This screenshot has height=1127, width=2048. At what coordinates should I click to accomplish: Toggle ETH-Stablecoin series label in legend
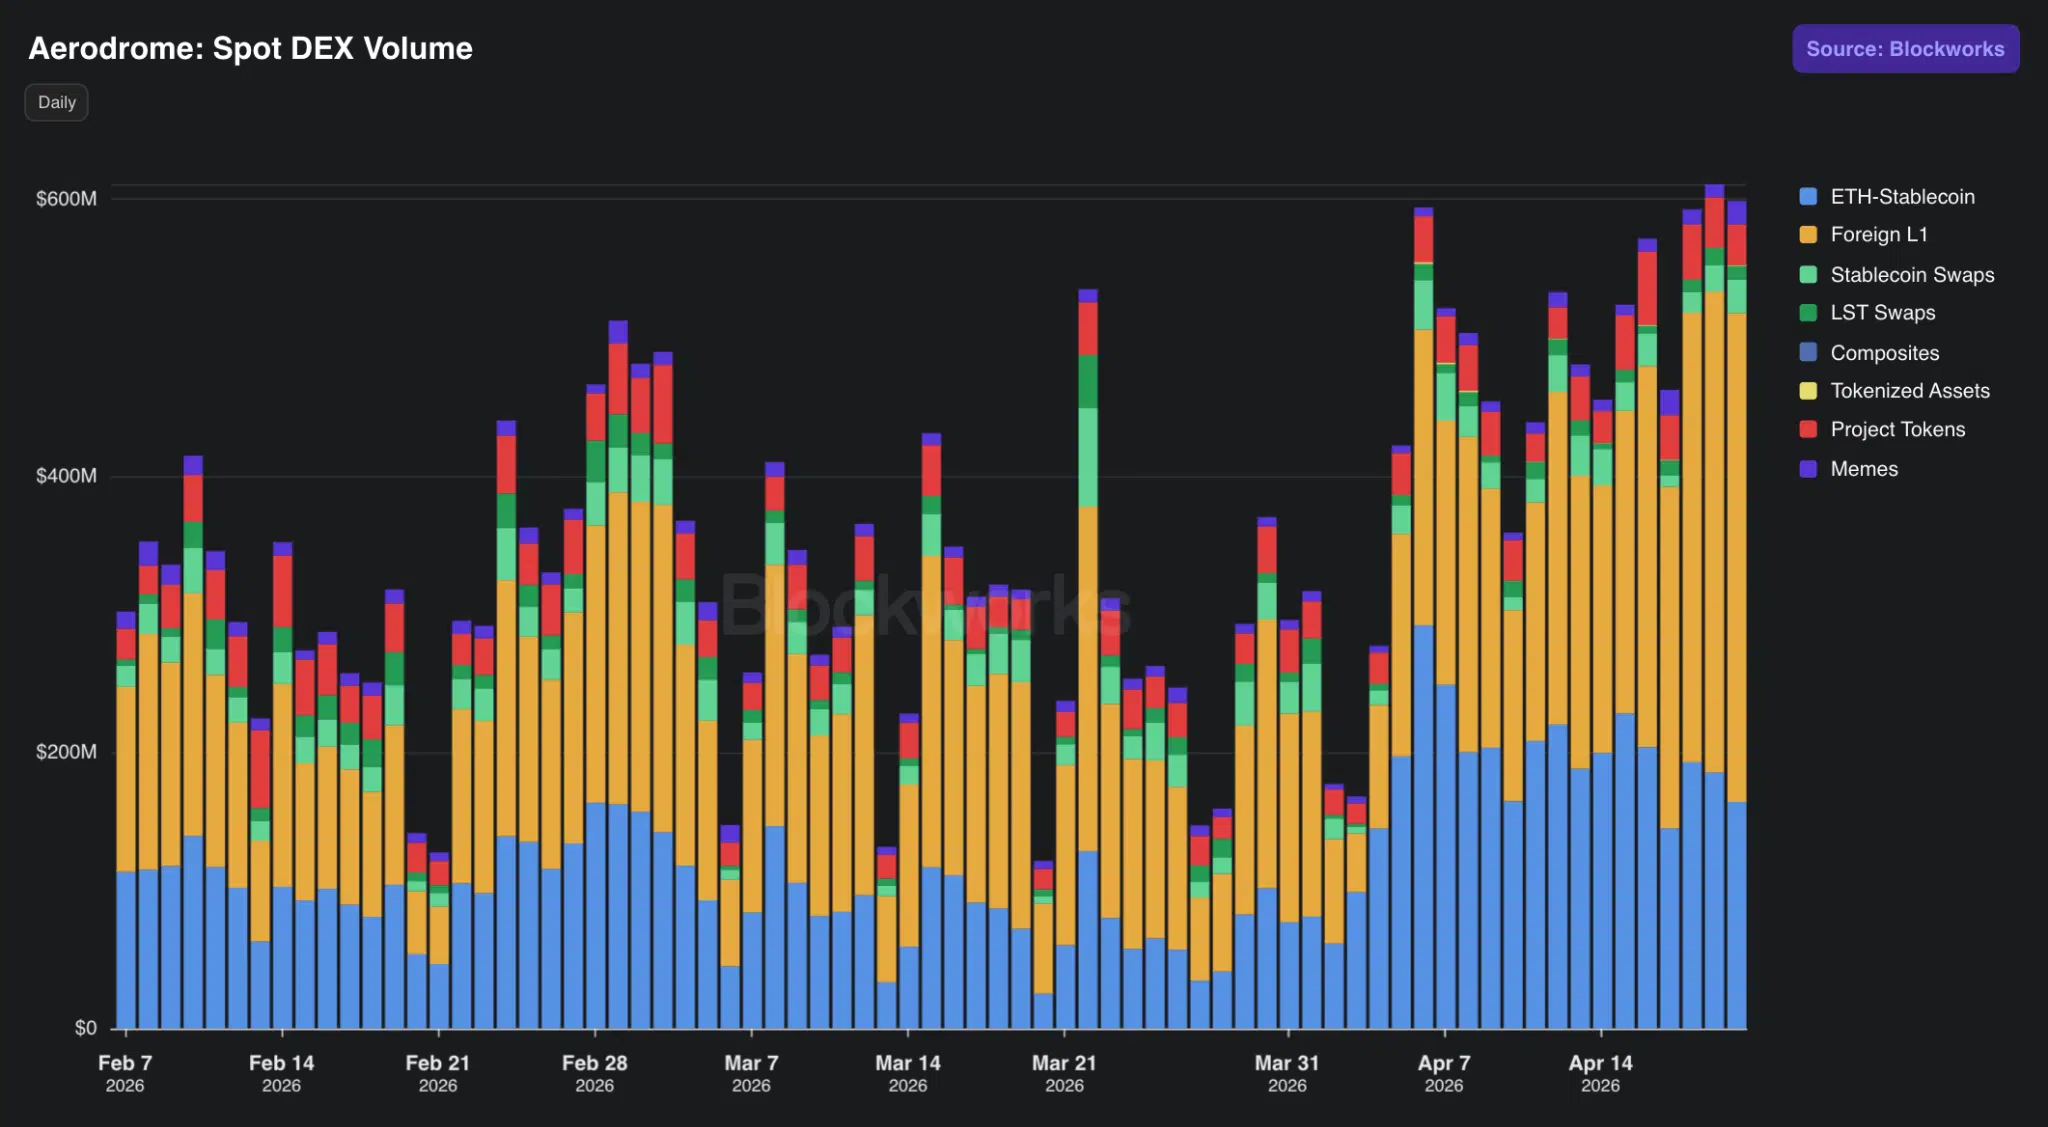[1902, 197]
